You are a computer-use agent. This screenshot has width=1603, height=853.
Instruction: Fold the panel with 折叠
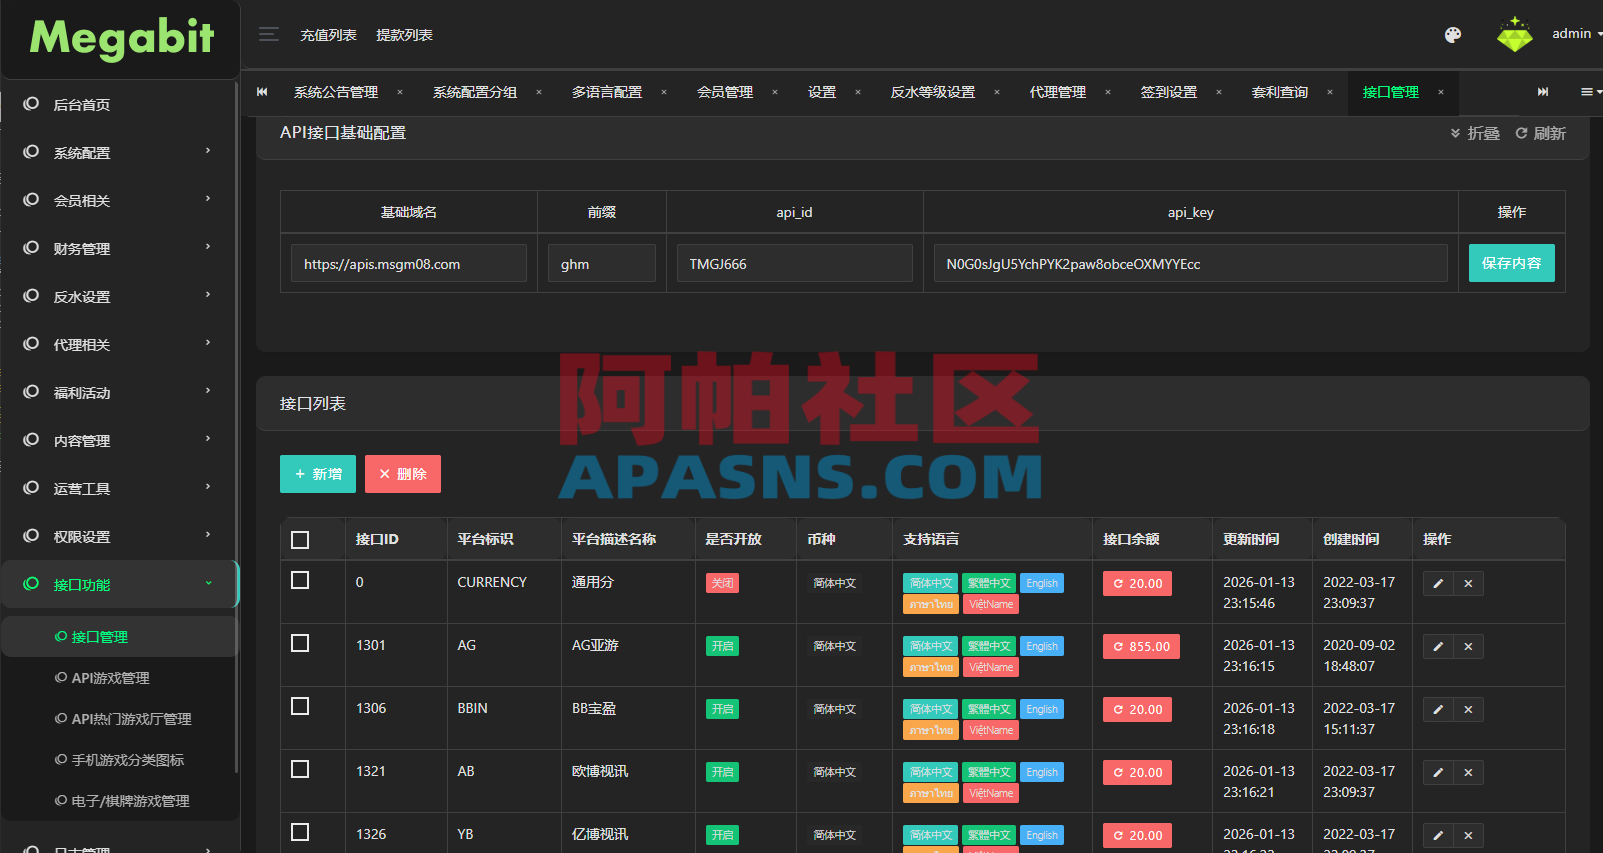[1475, 133]
